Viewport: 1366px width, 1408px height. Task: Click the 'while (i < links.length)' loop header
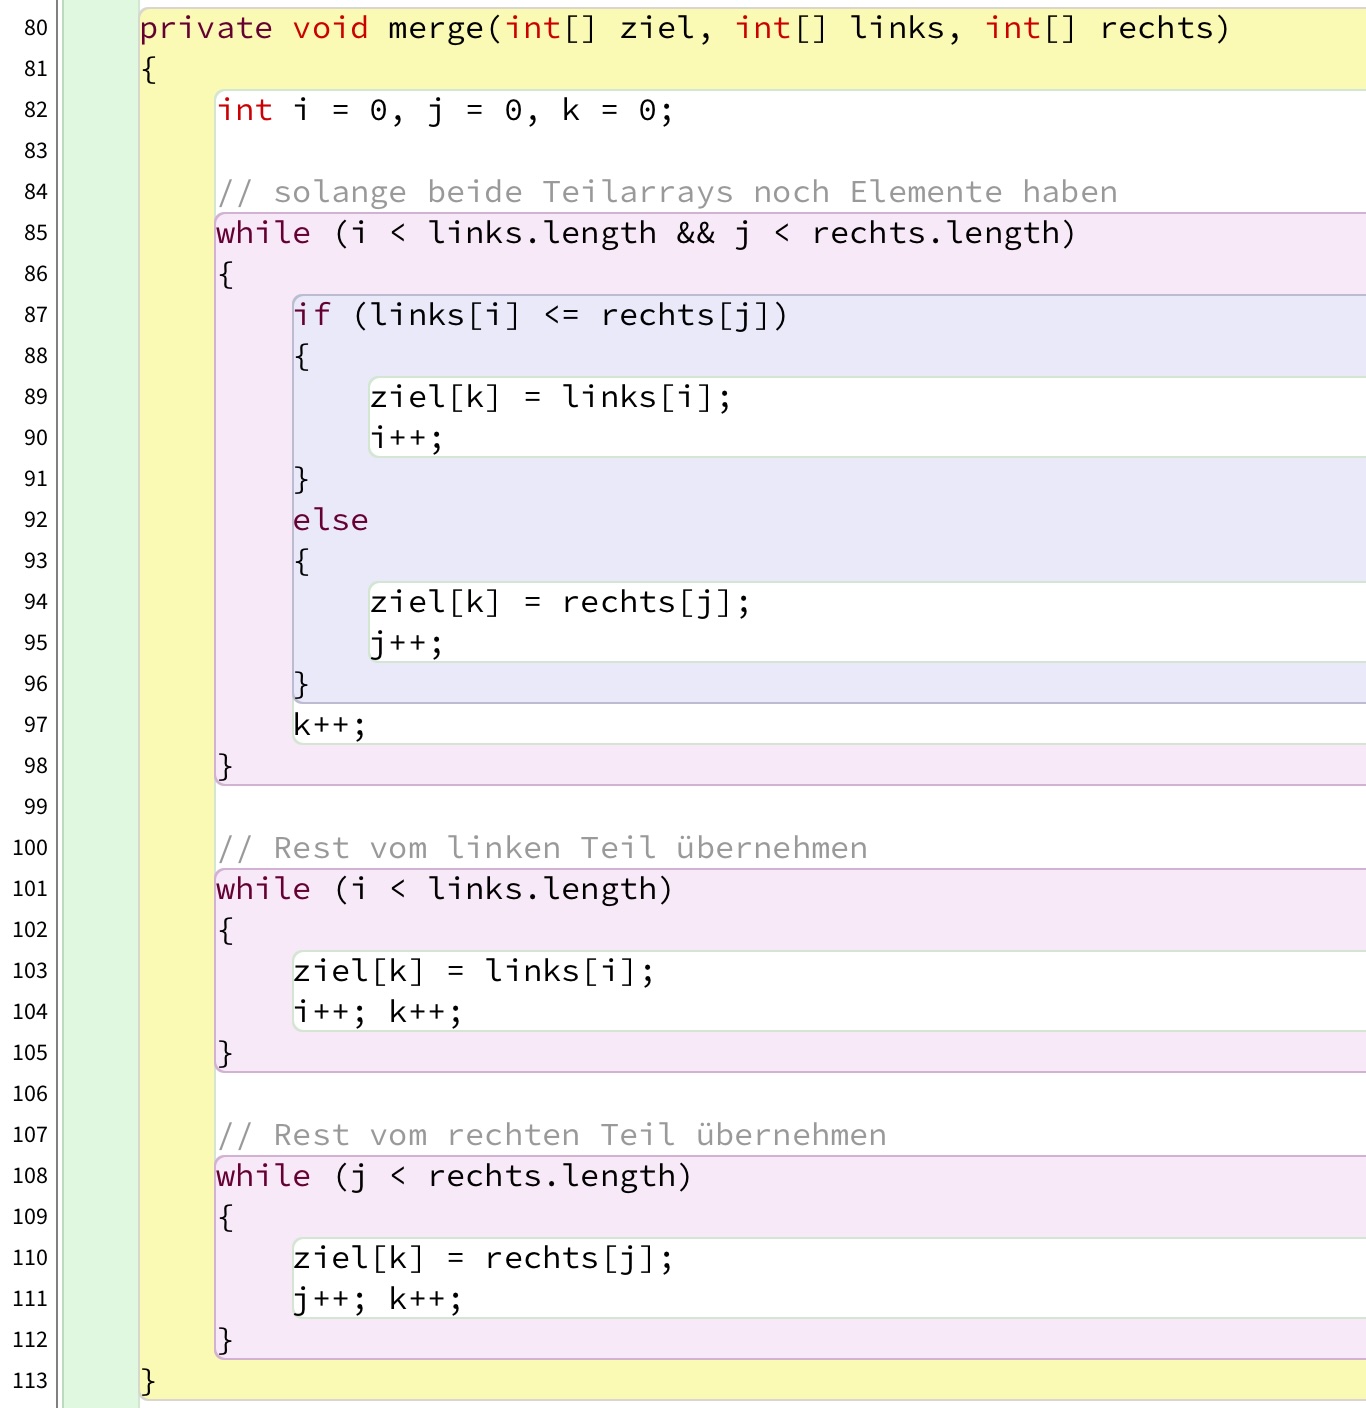tap(444, 889)
